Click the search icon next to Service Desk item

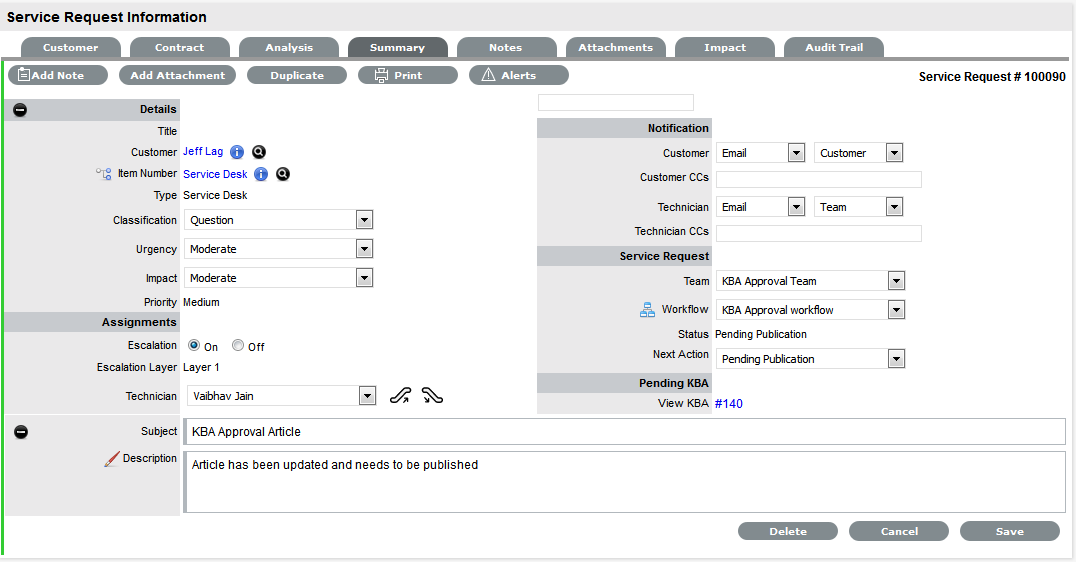coord(283,174)
